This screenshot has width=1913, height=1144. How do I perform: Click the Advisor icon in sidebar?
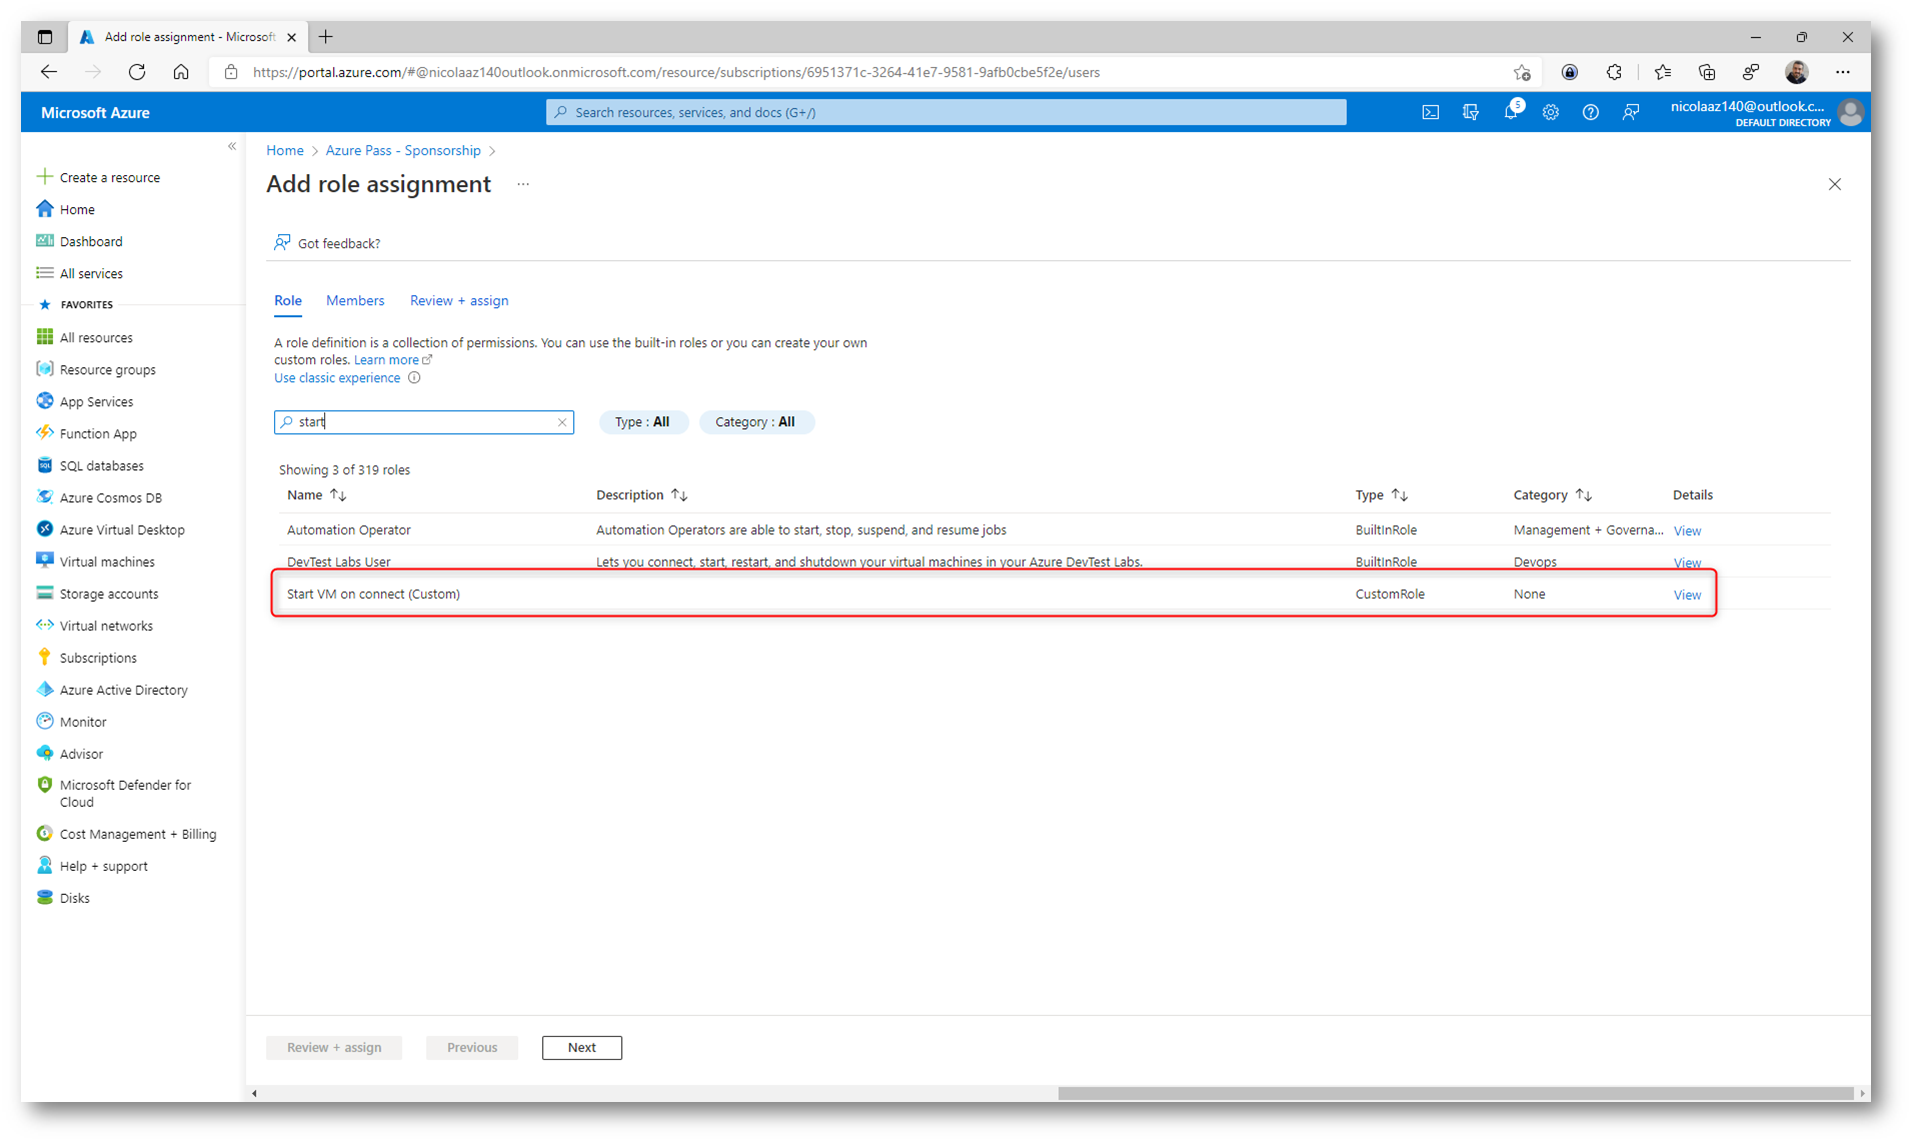pos(45,753)
